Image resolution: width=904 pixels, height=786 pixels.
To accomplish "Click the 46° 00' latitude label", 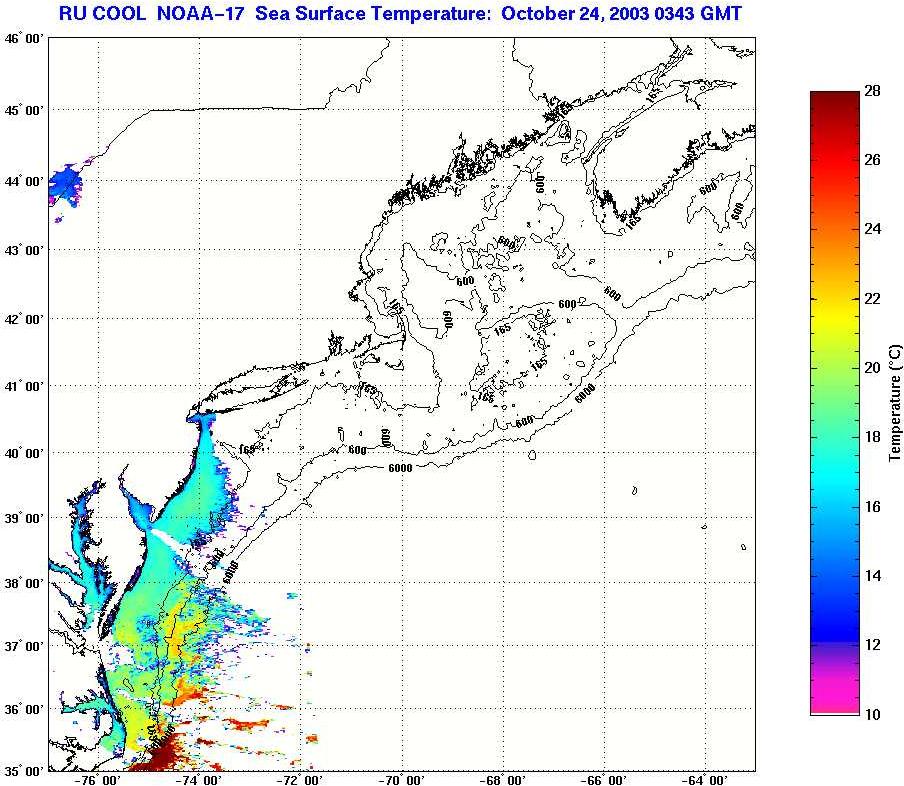I will pyautogui.click(x=25, y=39).
